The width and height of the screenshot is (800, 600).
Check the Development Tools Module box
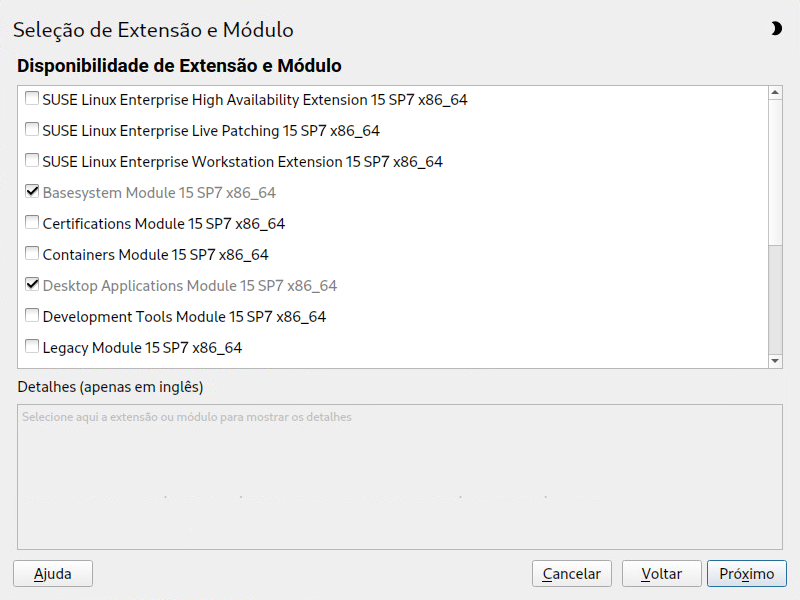tap(32, 316)
